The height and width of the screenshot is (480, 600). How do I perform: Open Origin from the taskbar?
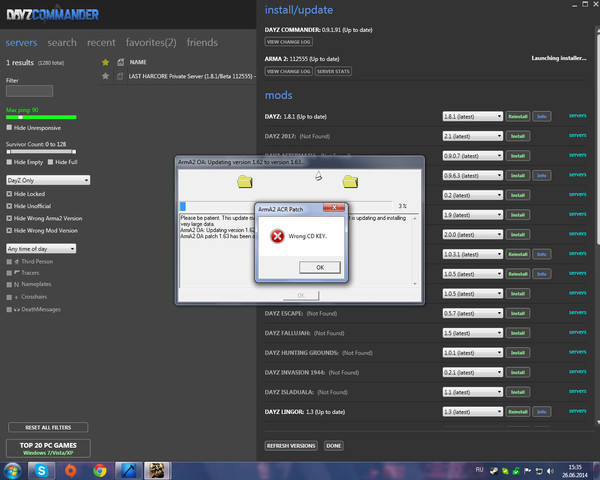click(x=70, y=470)
